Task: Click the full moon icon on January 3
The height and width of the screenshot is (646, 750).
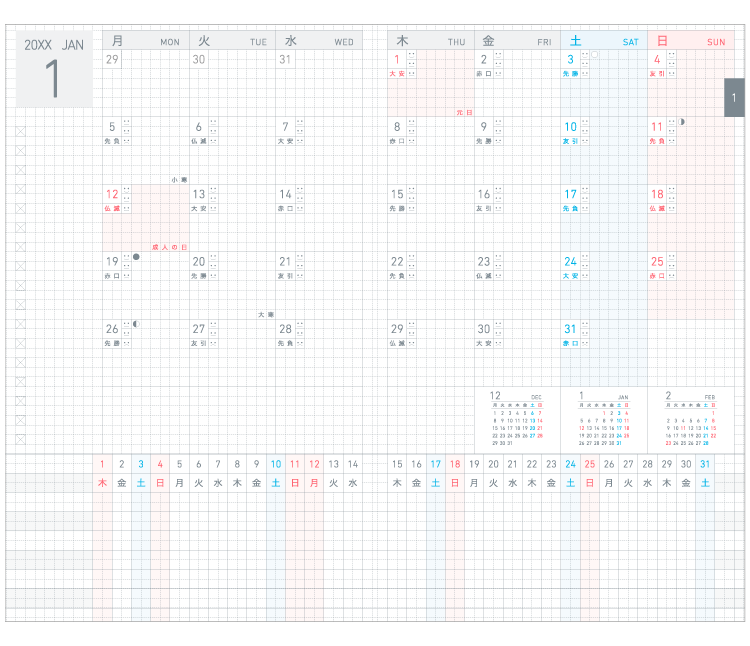Action: pyautogui.click(x=595, y=55)
